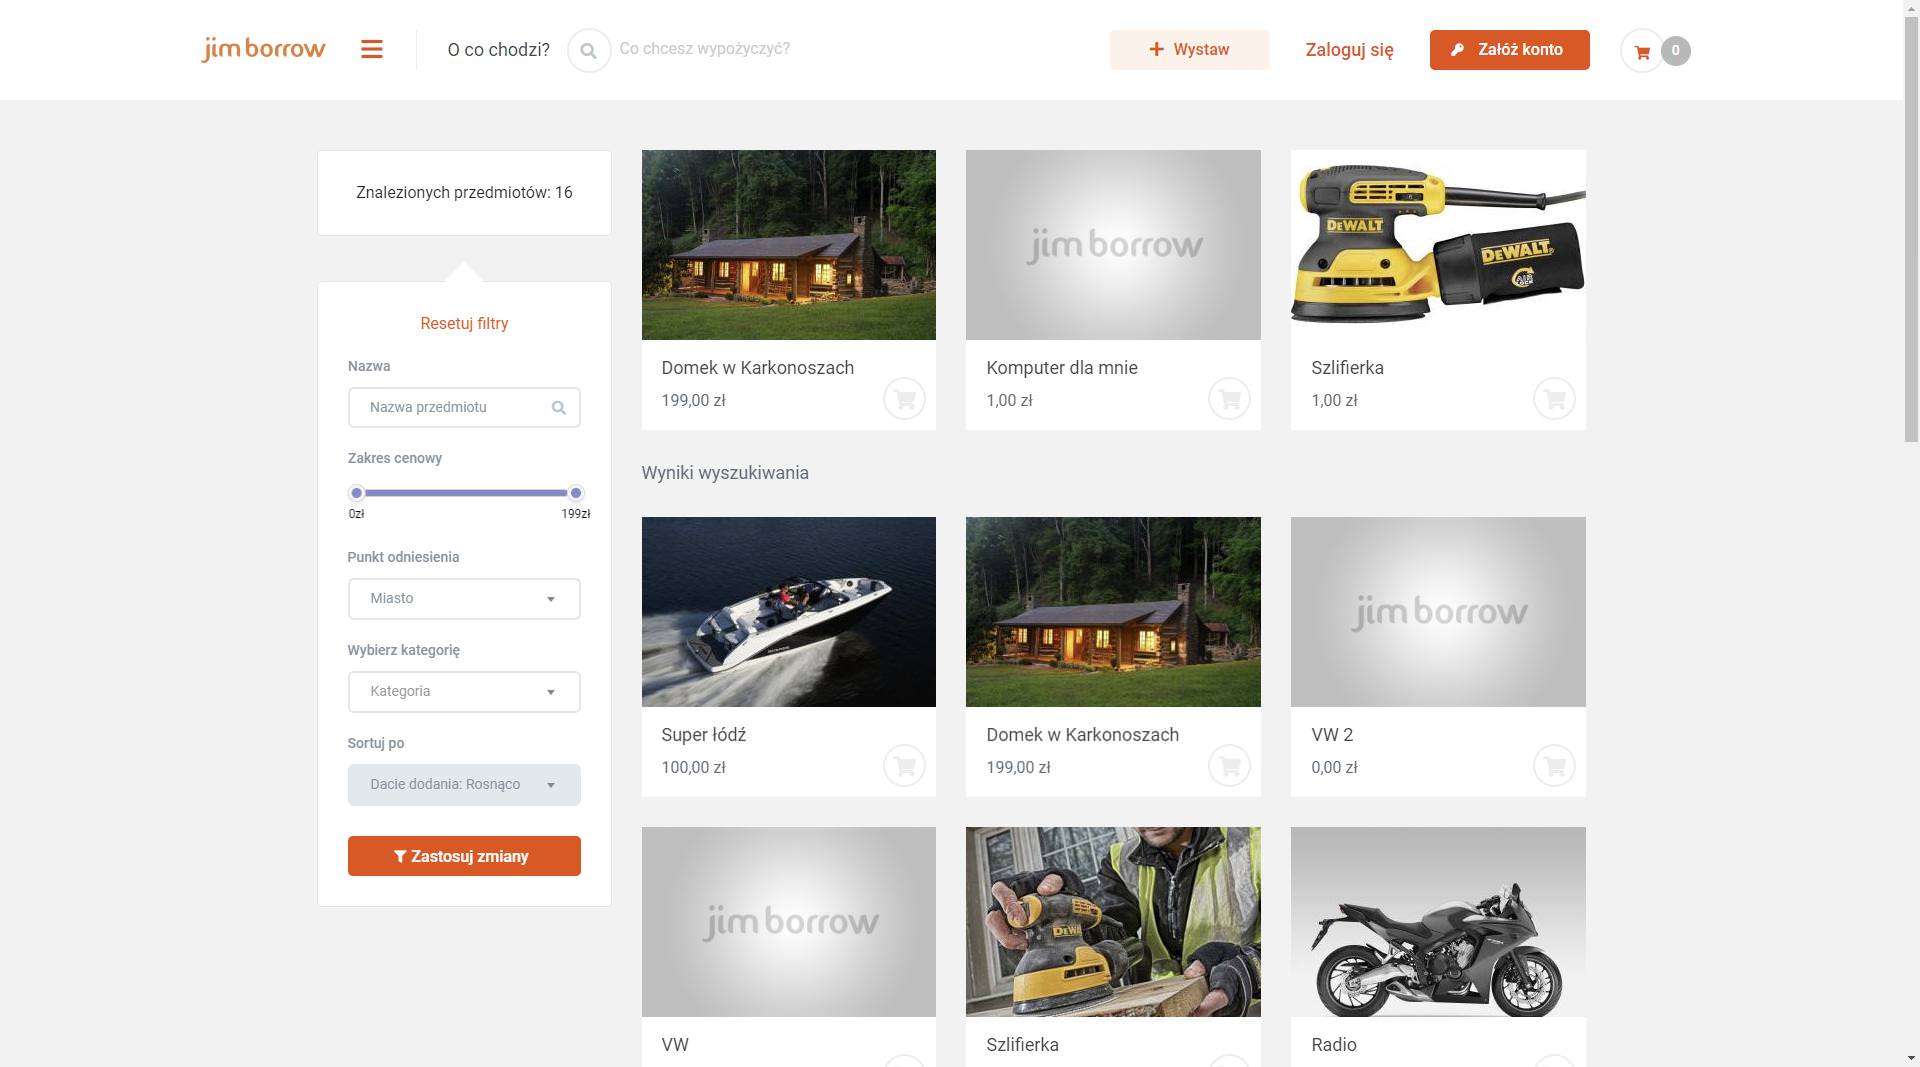Add Super łódź to cart

pos(904,766)
